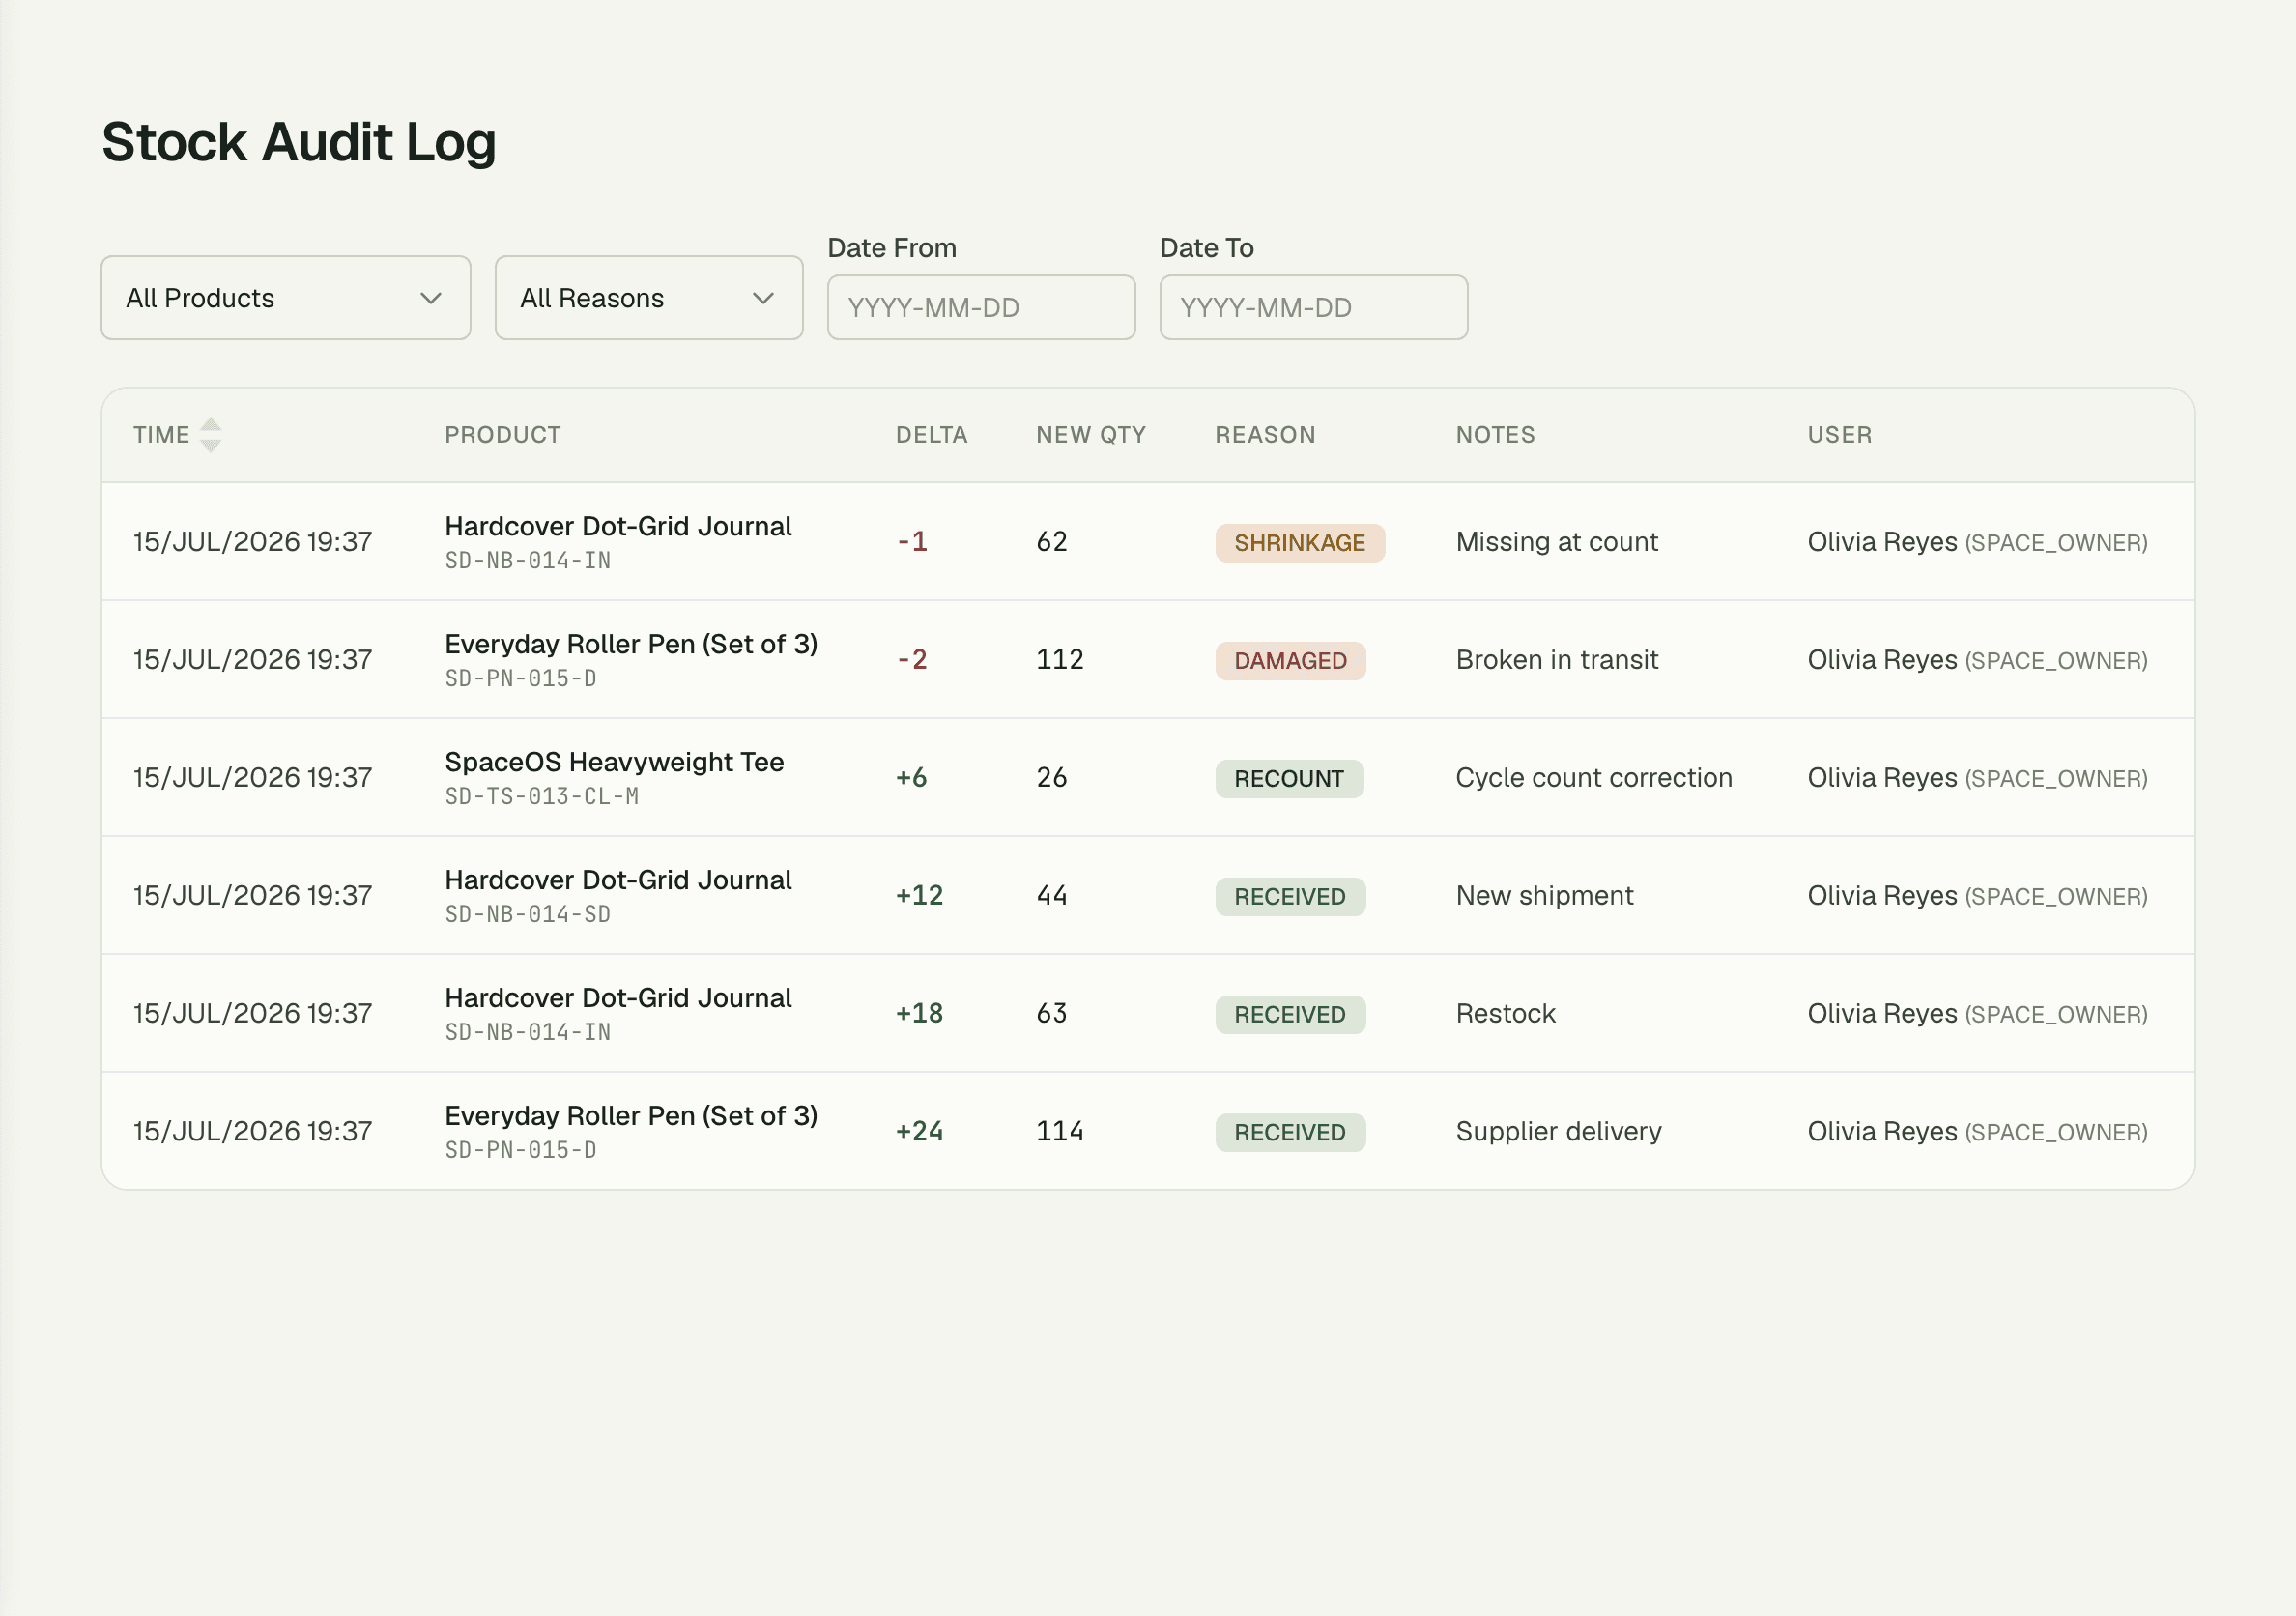Select SKU SD-NB-014-IN in Missing at count row
This screenshot has width=2296, height=1616.
[528, 561]
